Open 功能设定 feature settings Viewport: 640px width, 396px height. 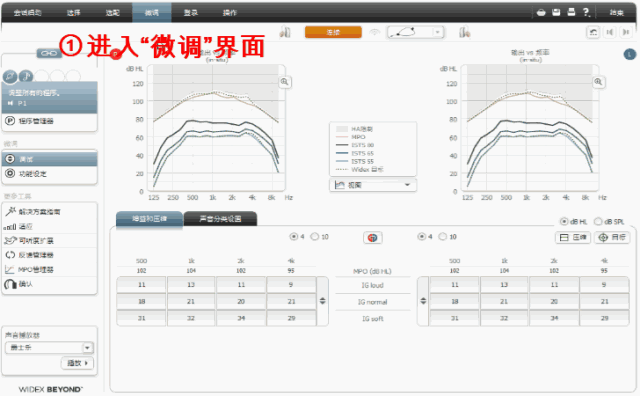click(49, 174)
